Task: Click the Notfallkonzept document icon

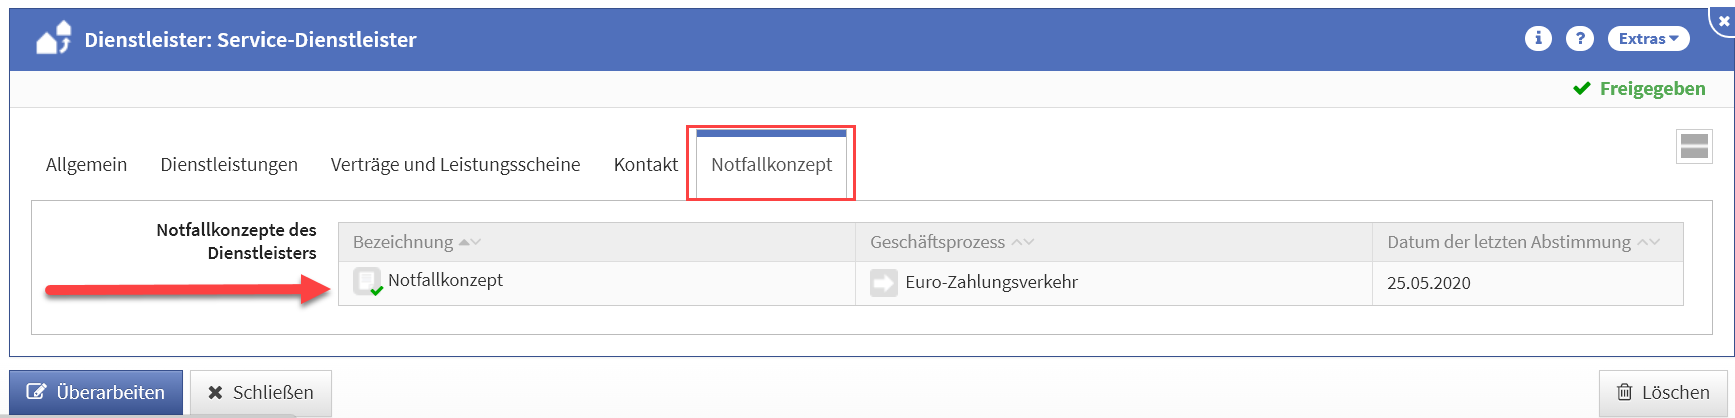Action: (367, 282)
